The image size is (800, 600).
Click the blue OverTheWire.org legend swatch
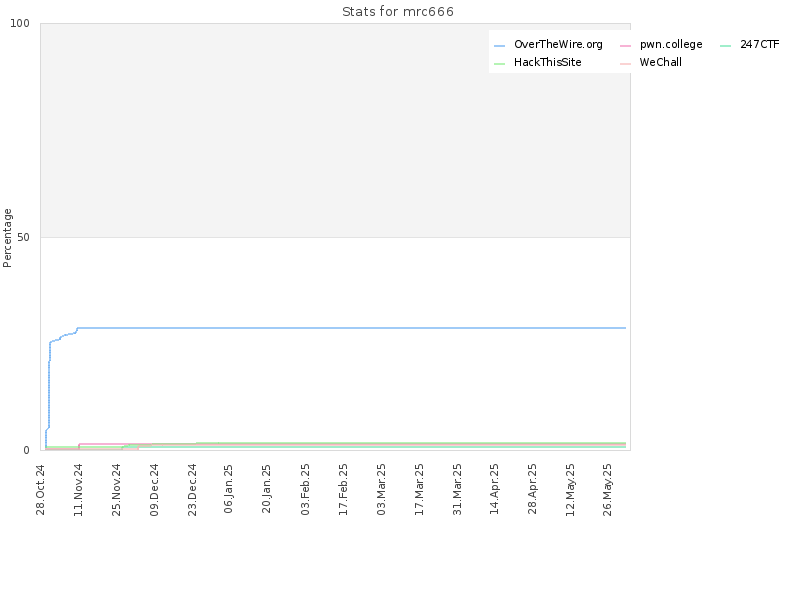click(x=499, y=46)
